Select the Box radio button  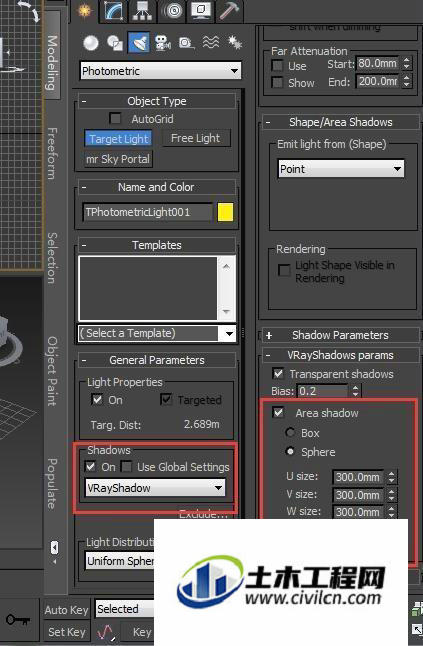(x=290, y=432)
